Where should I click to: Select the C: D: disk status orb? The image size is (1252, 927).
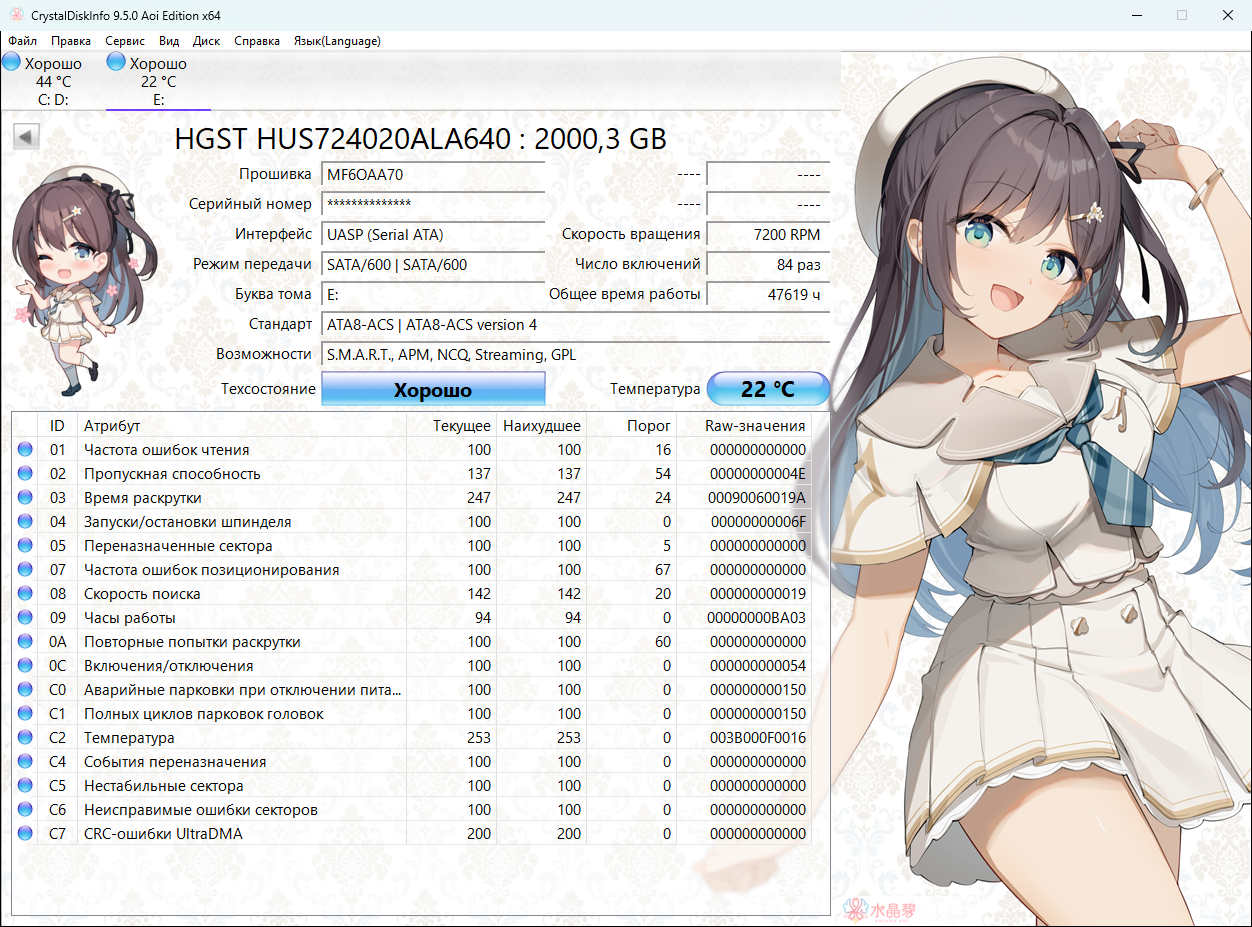(12, 62)
